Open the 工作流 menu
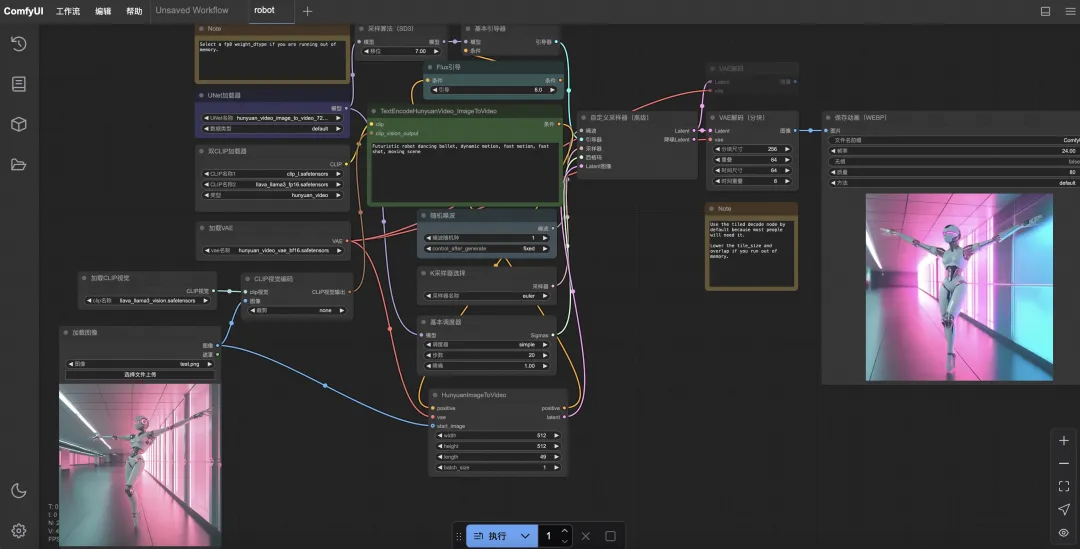The width and height of the screenshot is (1080, 549). pos(68,11)
